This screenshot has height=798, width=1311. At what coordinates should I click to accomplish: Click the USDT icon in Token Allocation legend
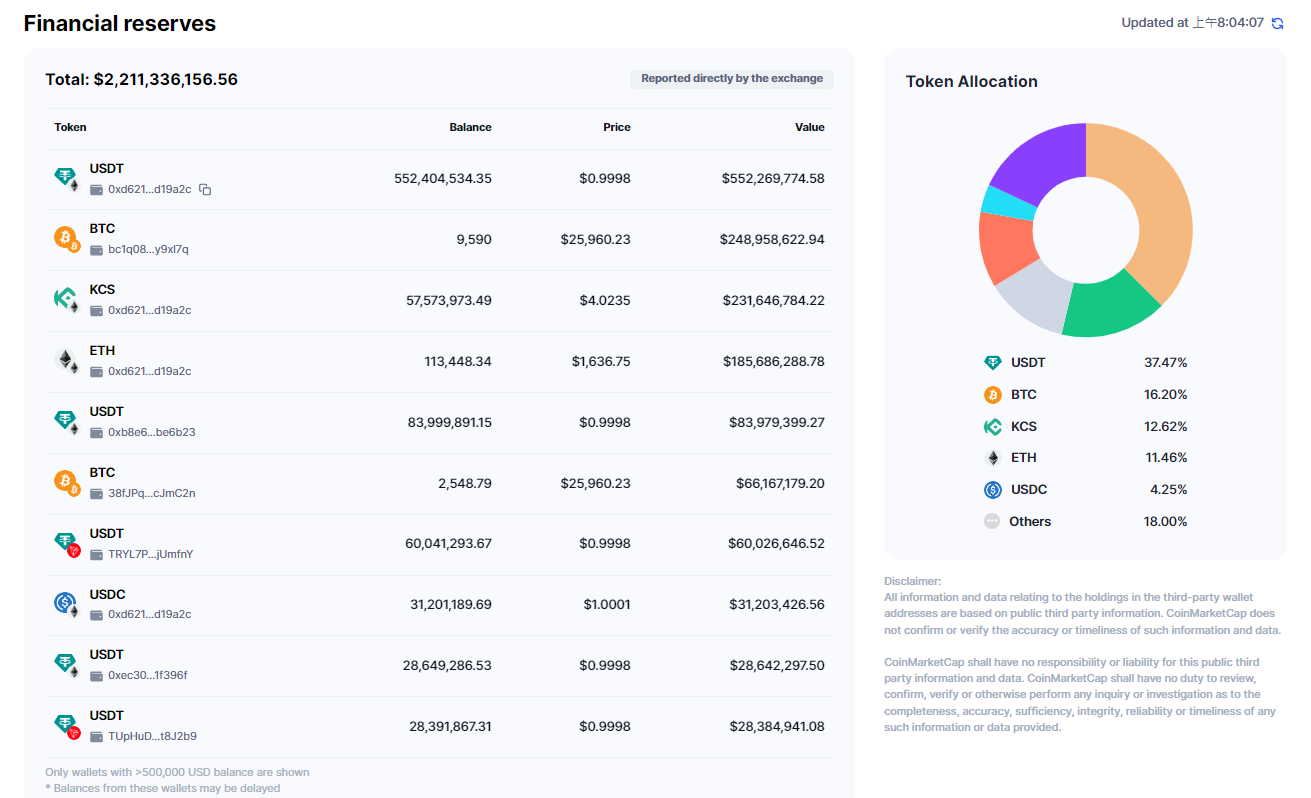(992, 363)
